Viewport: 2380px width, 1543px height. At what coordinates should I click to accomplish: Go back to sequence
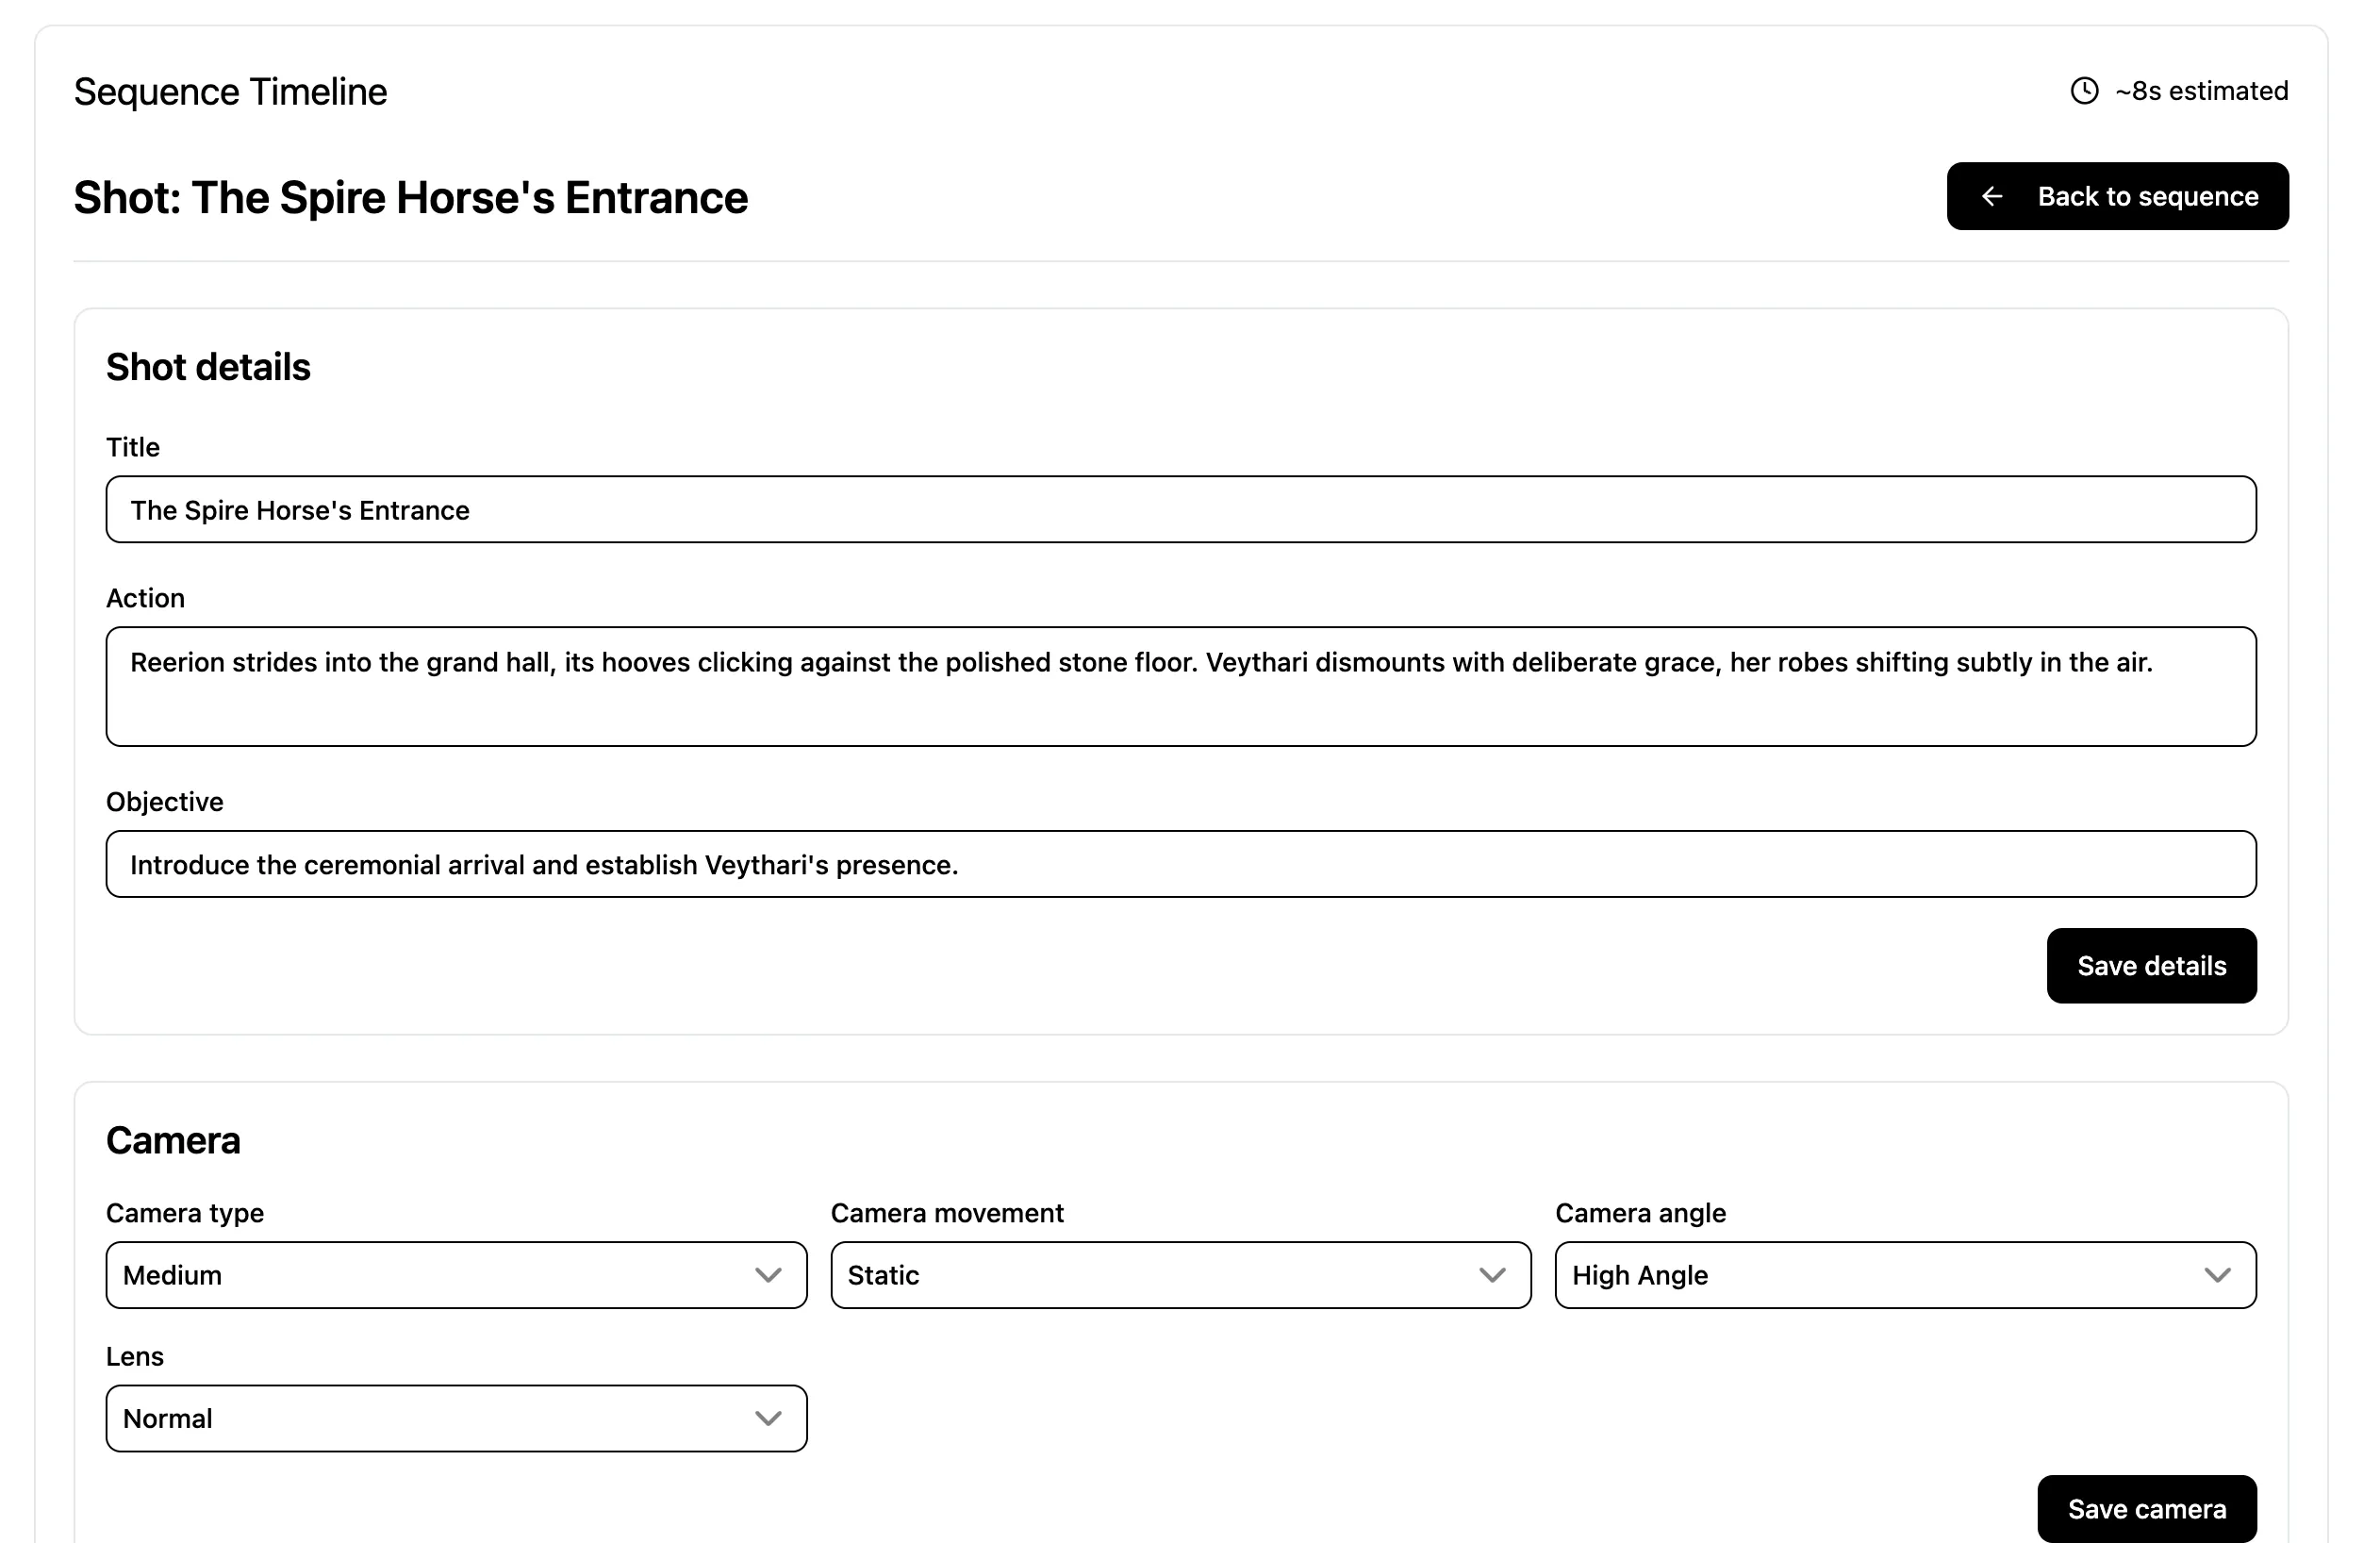(x=2117, y=196)
